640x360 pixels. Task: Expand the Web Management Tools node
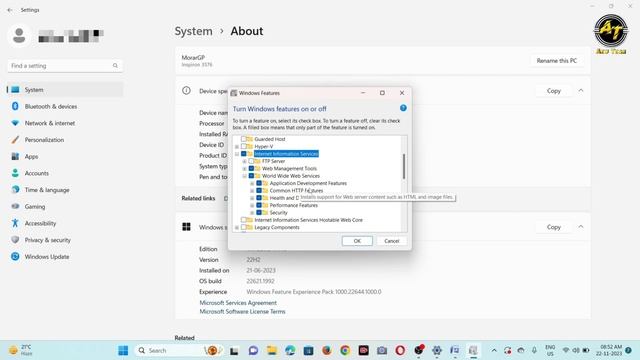pyautogui.click(x=244, y=169)
